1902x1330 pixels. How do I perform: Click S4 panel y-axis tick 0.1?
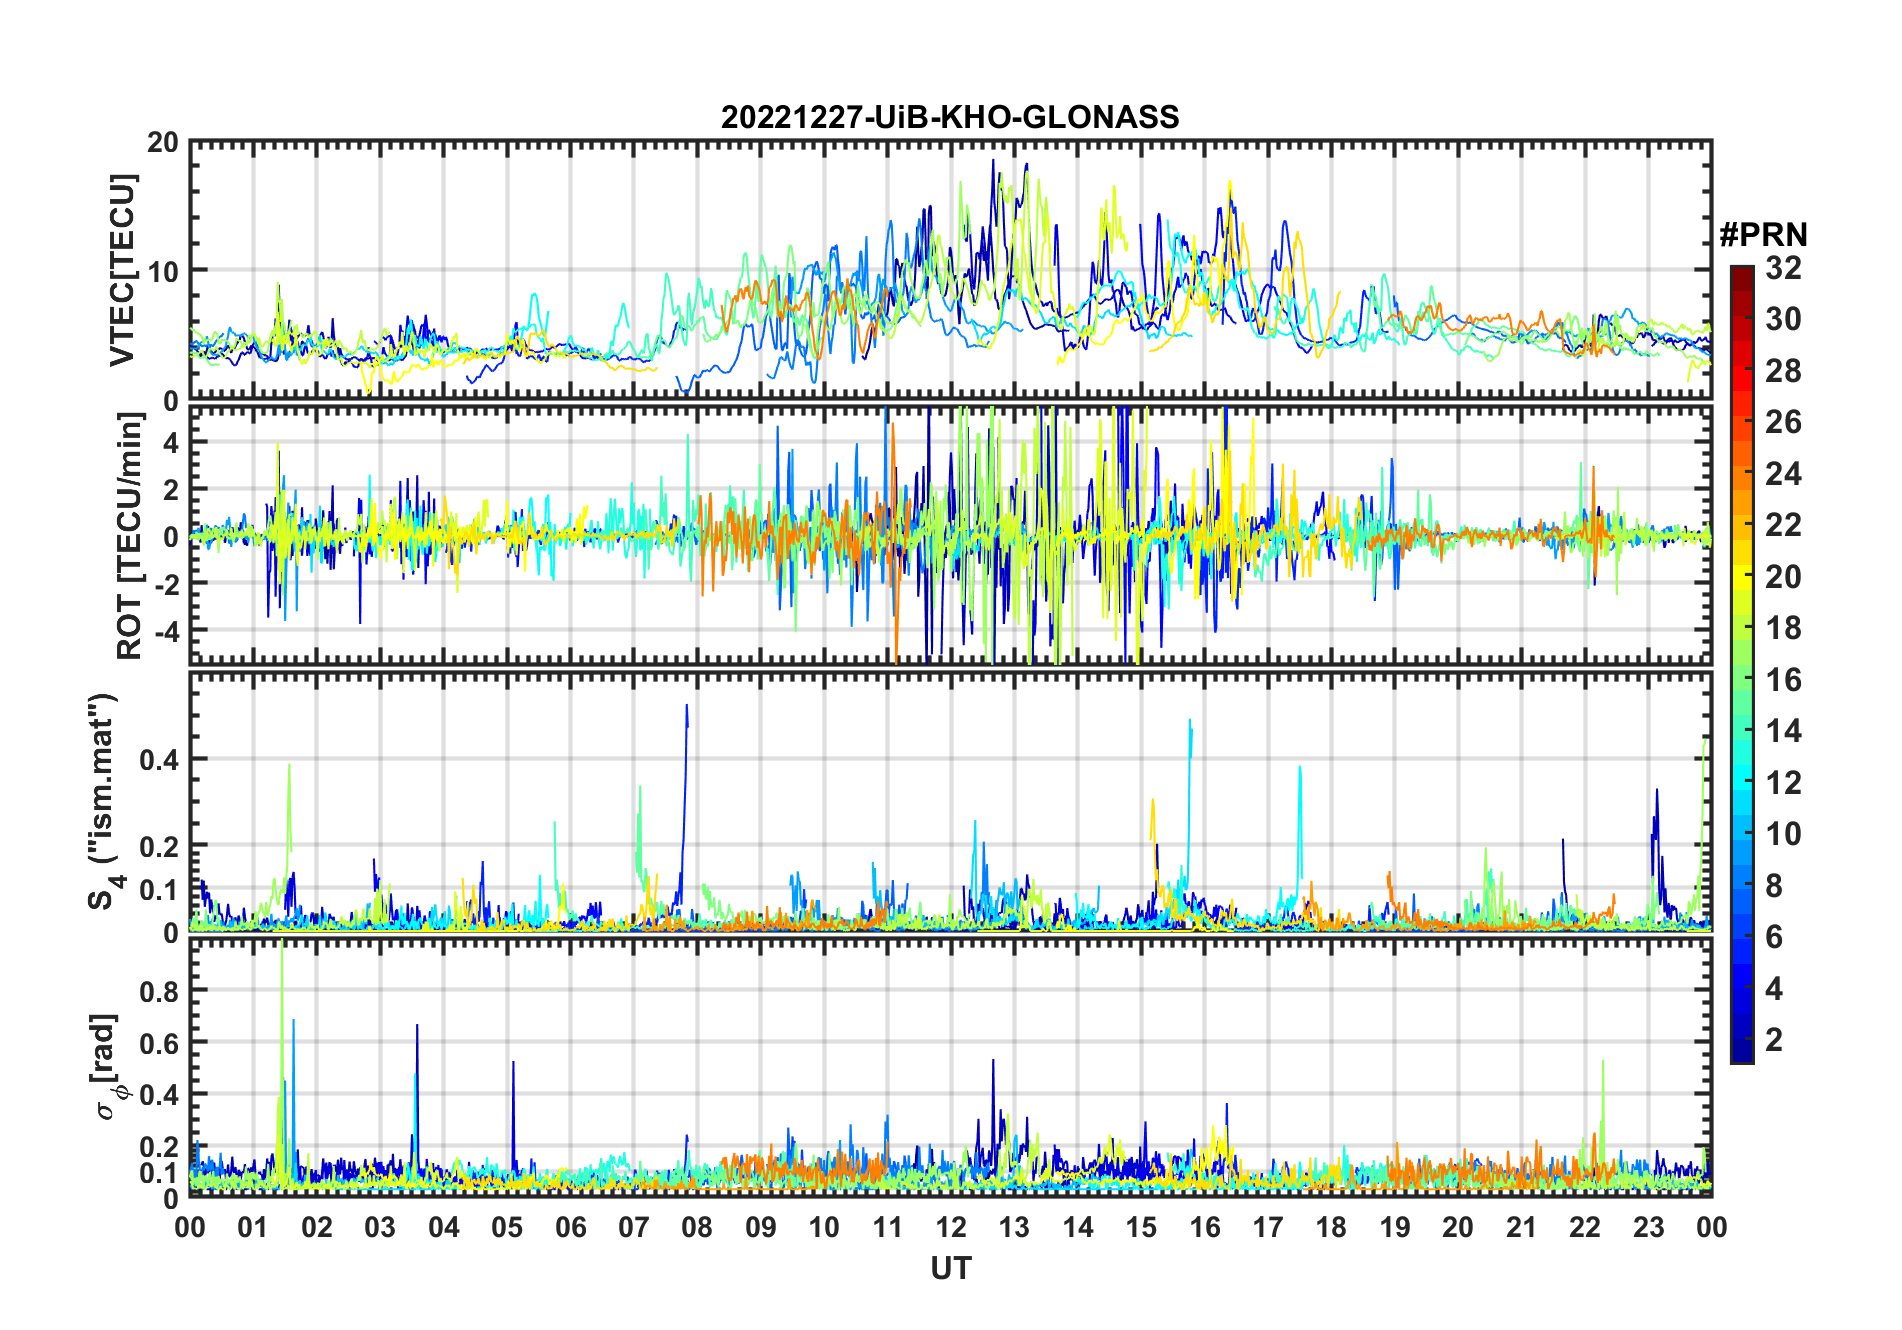[x=159, y=889]
